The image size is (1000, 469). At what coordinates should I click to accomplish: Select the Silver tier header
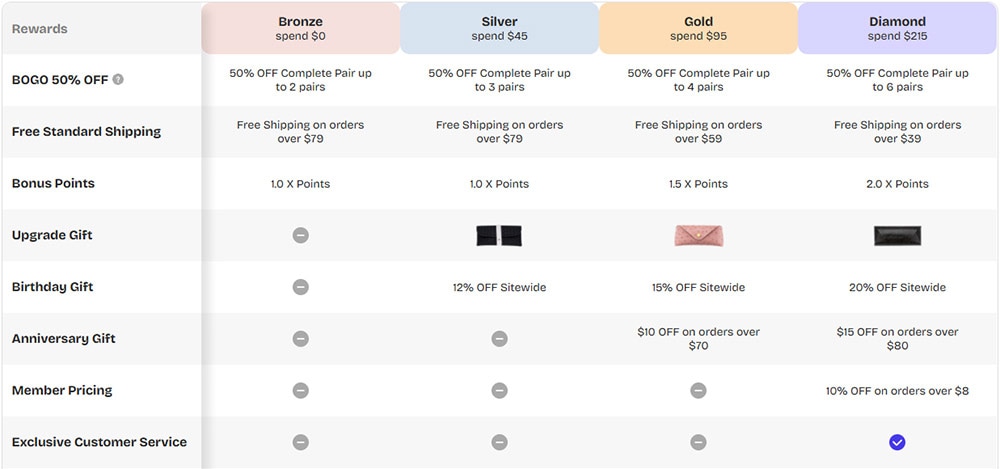pos(499,28)
